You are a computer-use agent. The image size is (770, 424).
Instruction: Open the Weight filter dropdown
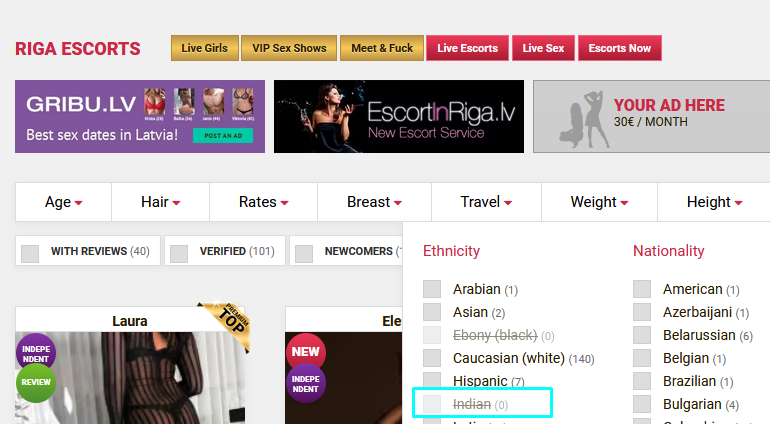click(x=599, y=202)
